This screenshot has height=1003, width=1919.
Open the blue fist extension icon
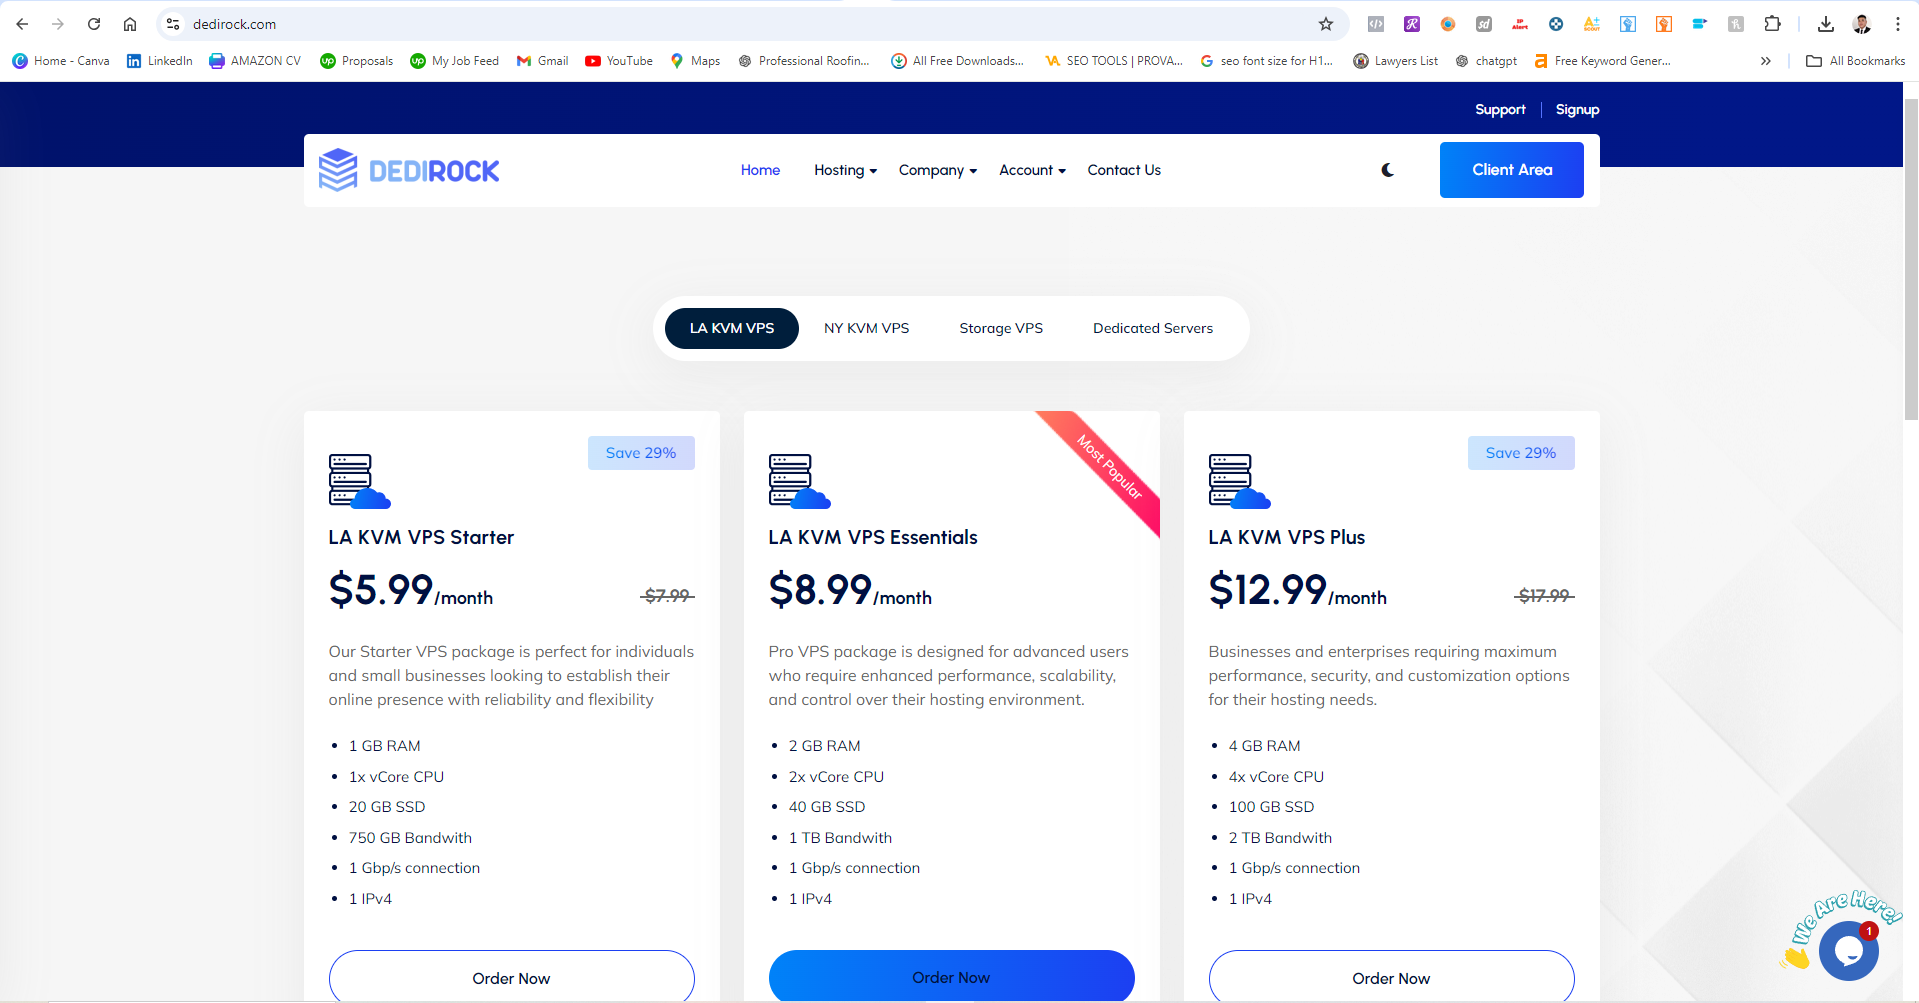1628,24
